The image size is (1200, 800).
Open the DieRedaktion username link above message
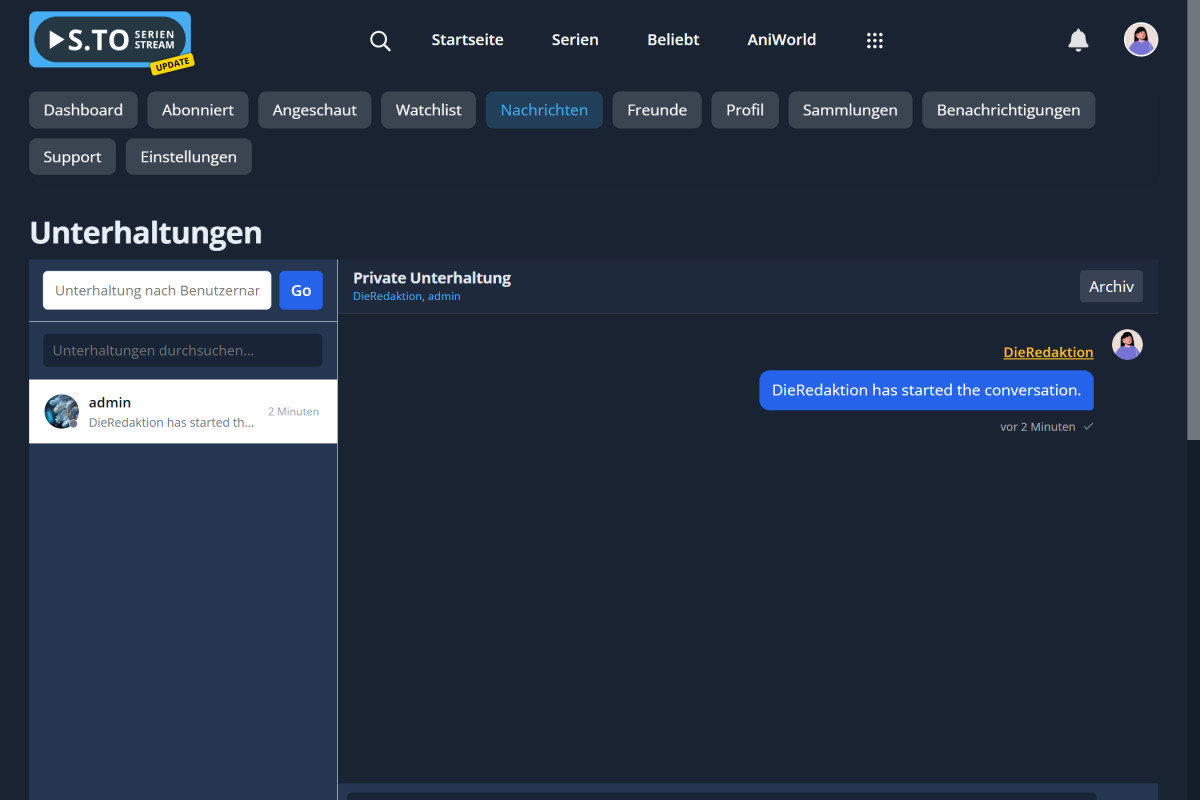tap(1048, 352)
